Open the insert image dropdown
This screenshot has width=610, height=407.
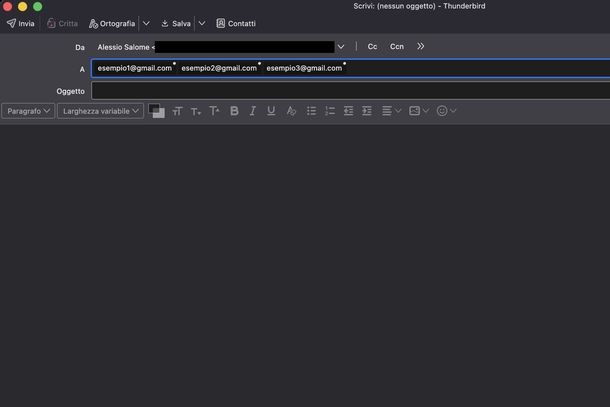pyautogui.click(x=419, y=111)
